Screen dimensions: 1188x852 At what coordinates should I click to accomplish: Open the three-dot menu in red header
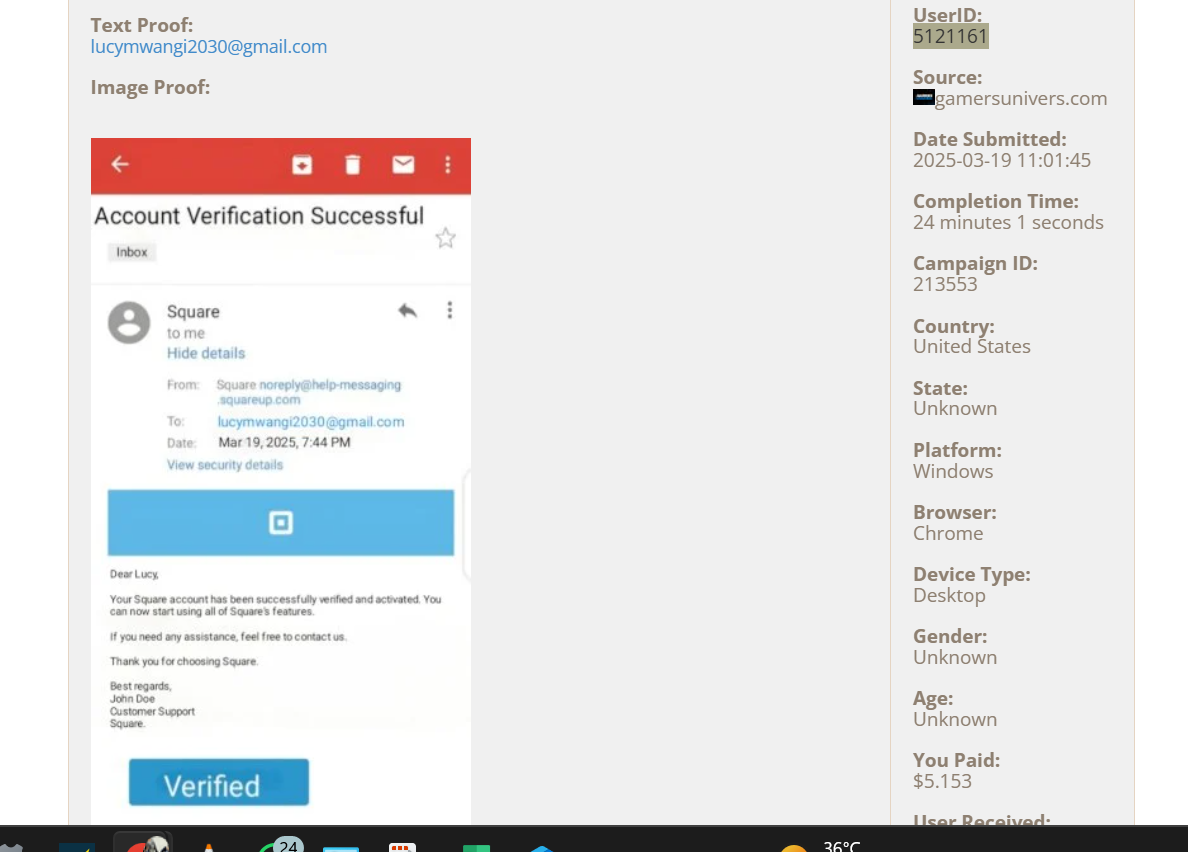click(x=448, y=164)
